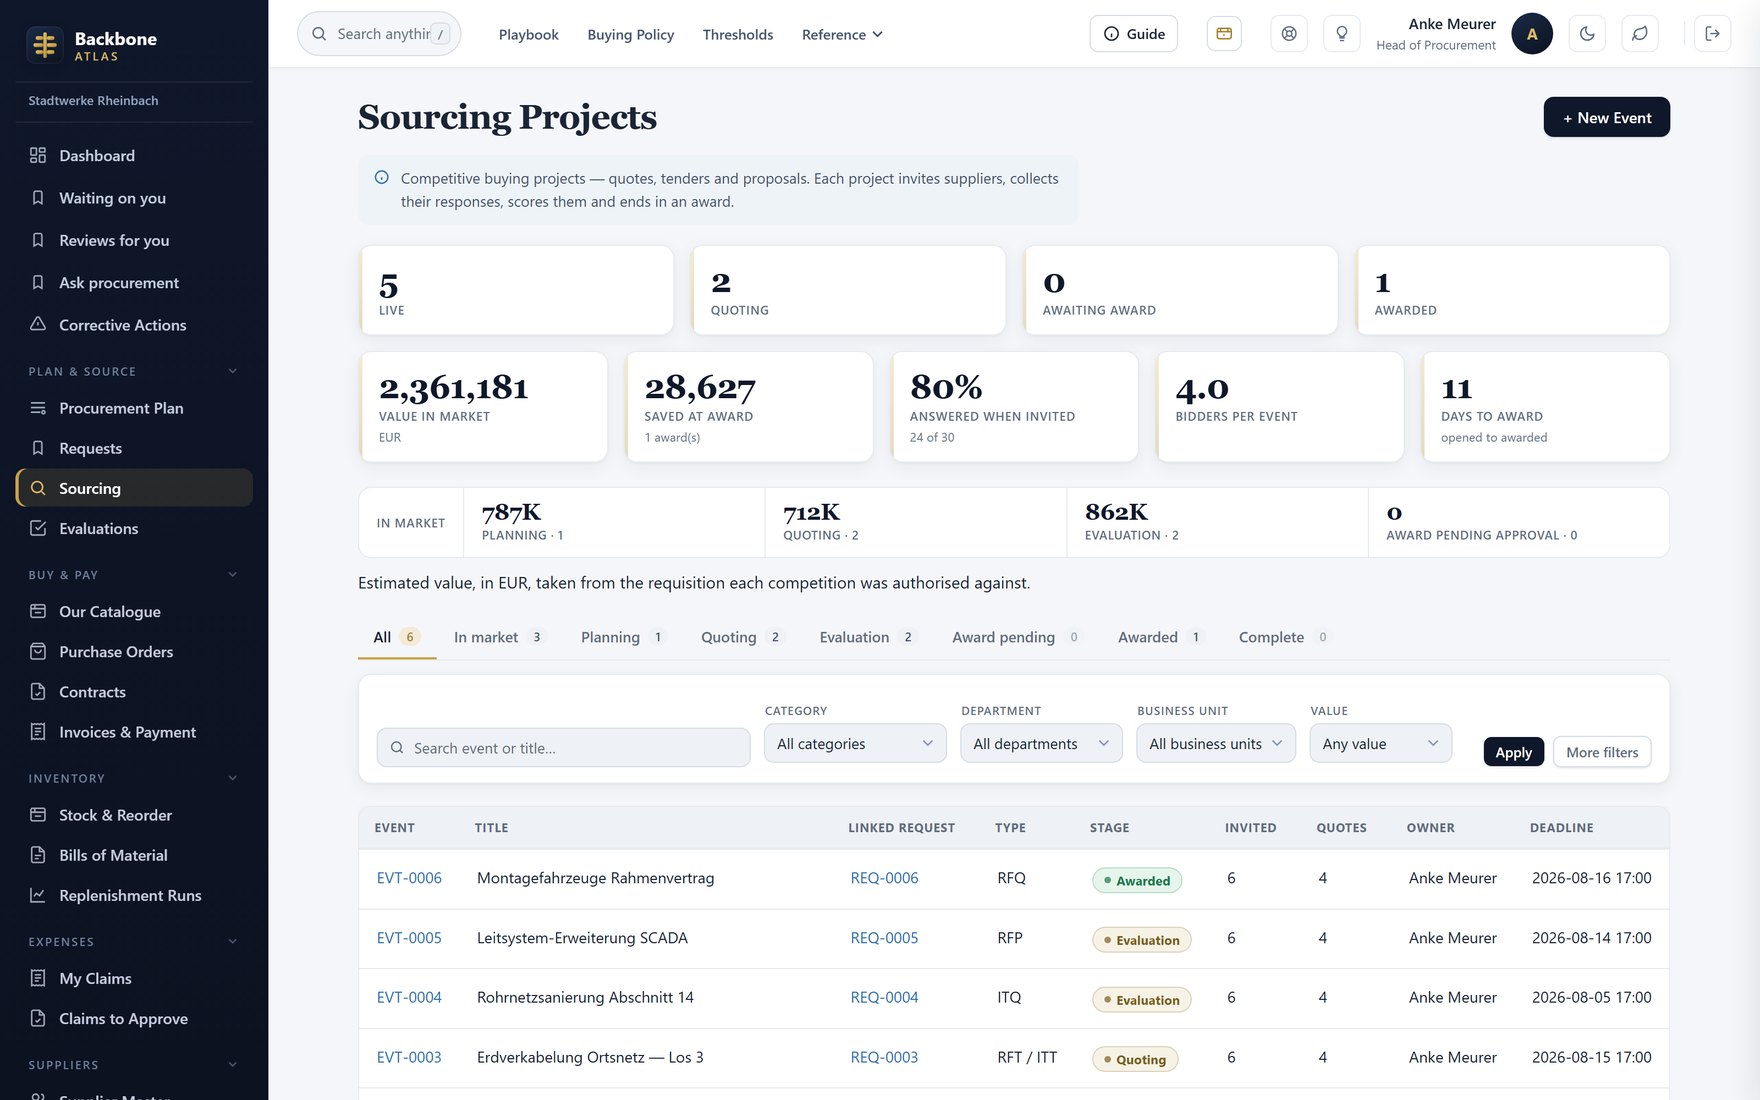Open Purchase Orders page

134,652
